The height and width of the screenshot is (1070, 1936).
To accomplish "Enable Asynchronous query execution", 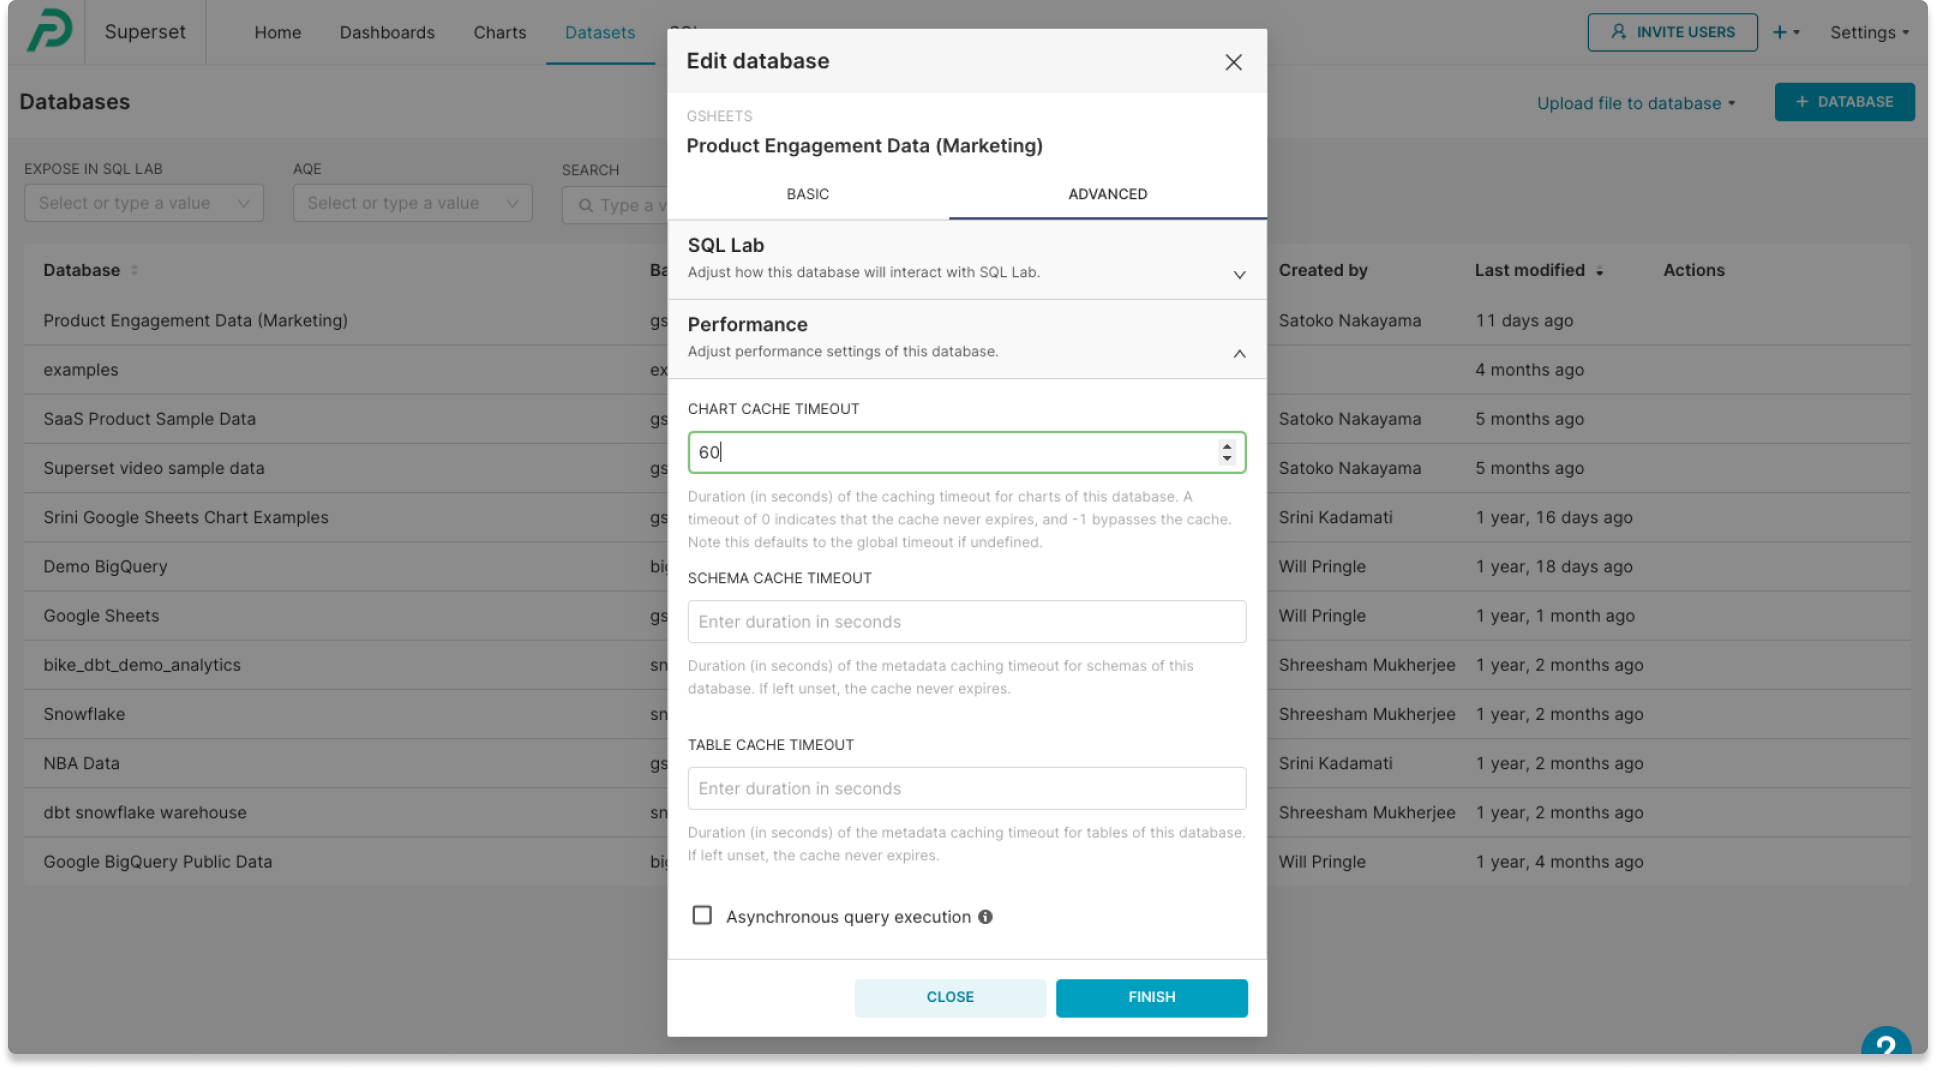I will point(702,915).
